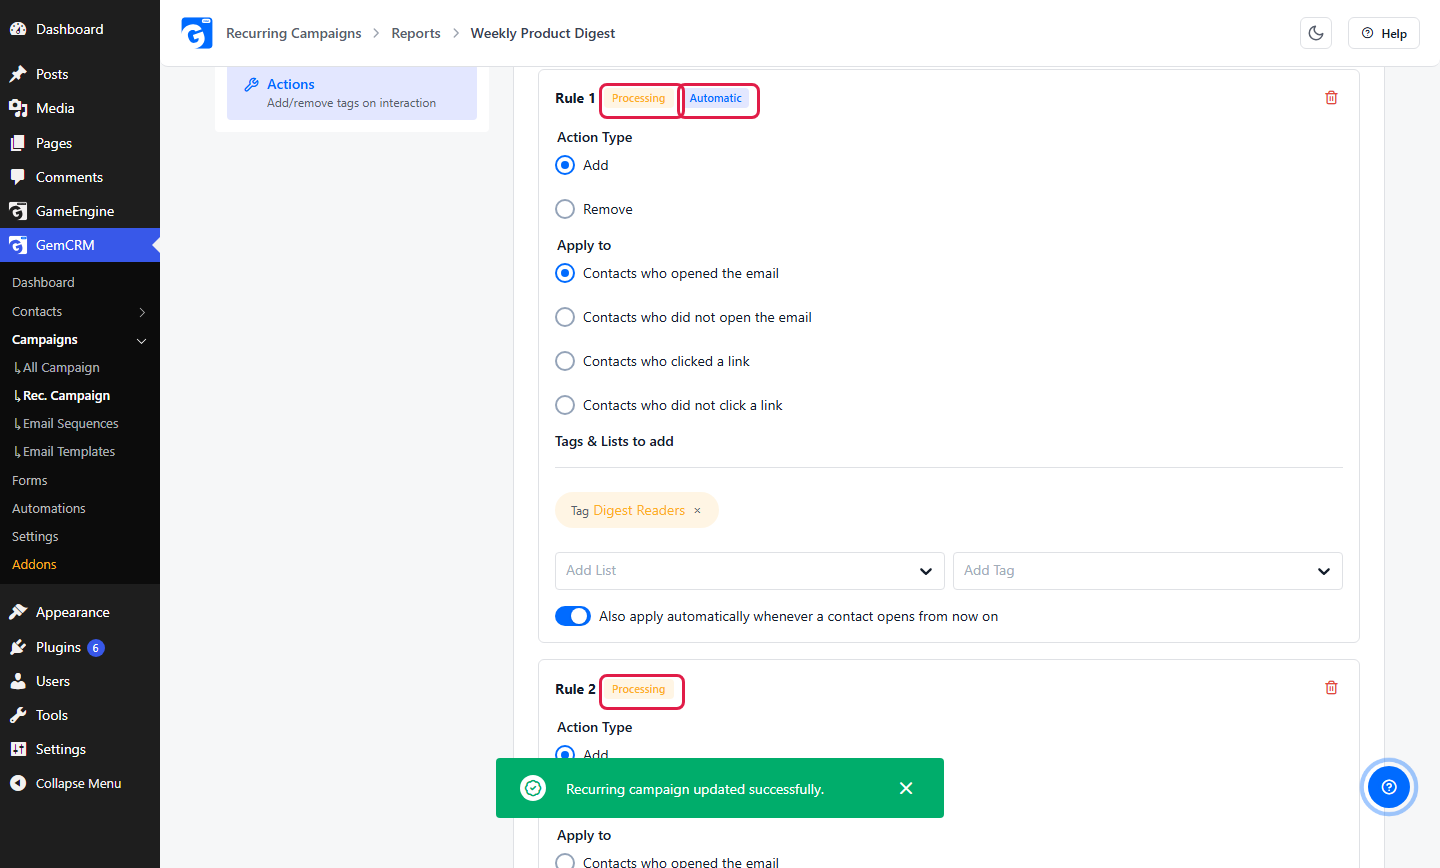Click the GameEngine sidebar icon
The width and height of the screenshot is (1440, 868).
point(18,211)
